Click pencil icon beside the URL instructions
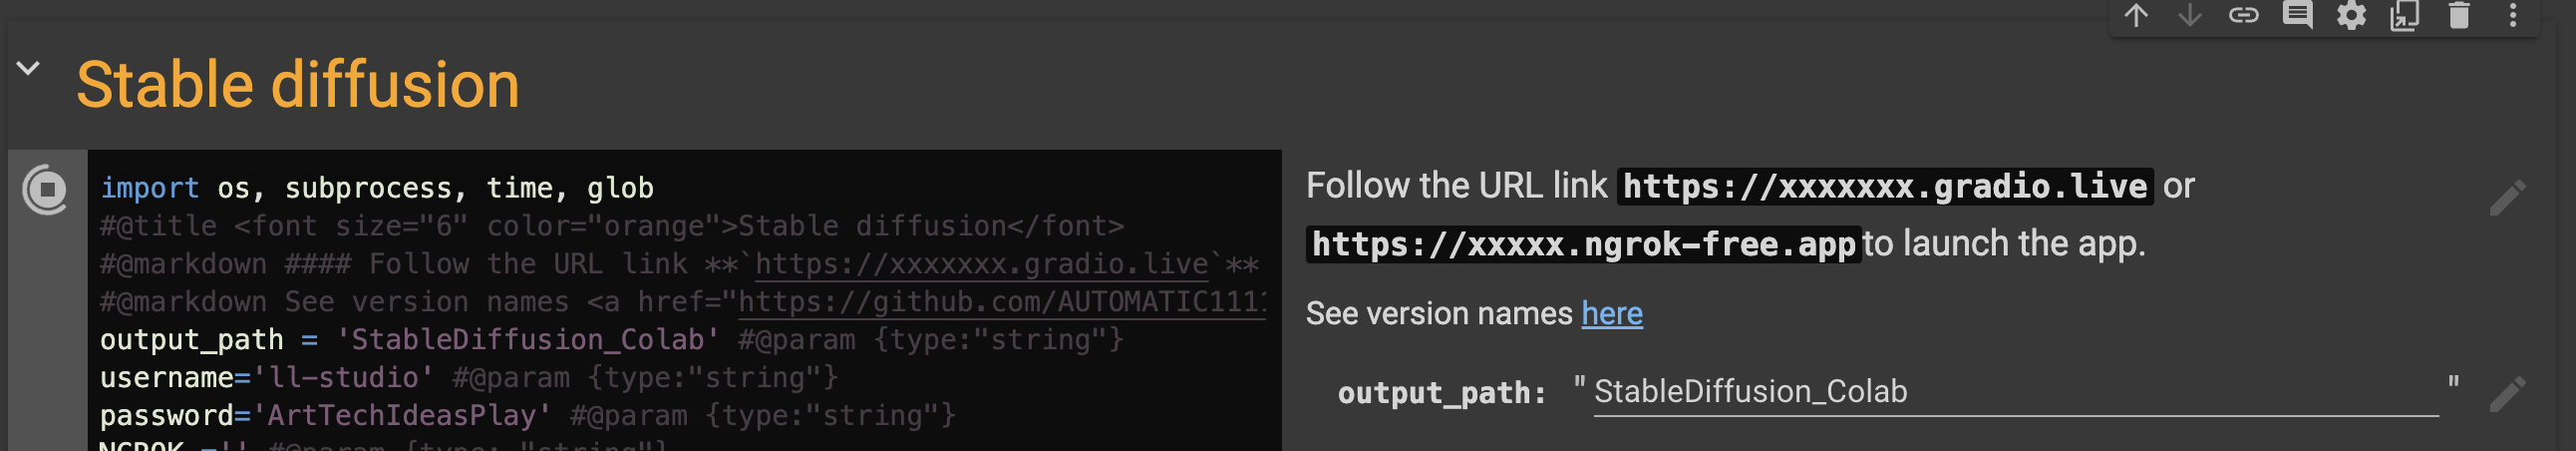This screenshot has width=2576, height=451. 2507,198
